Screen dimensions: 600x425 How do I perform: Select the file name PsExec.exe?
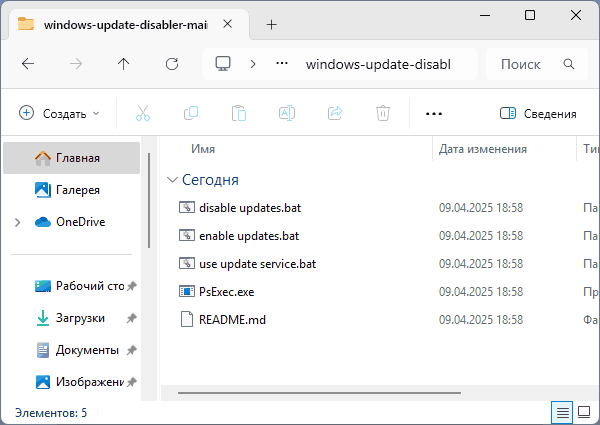pos(227,292)
